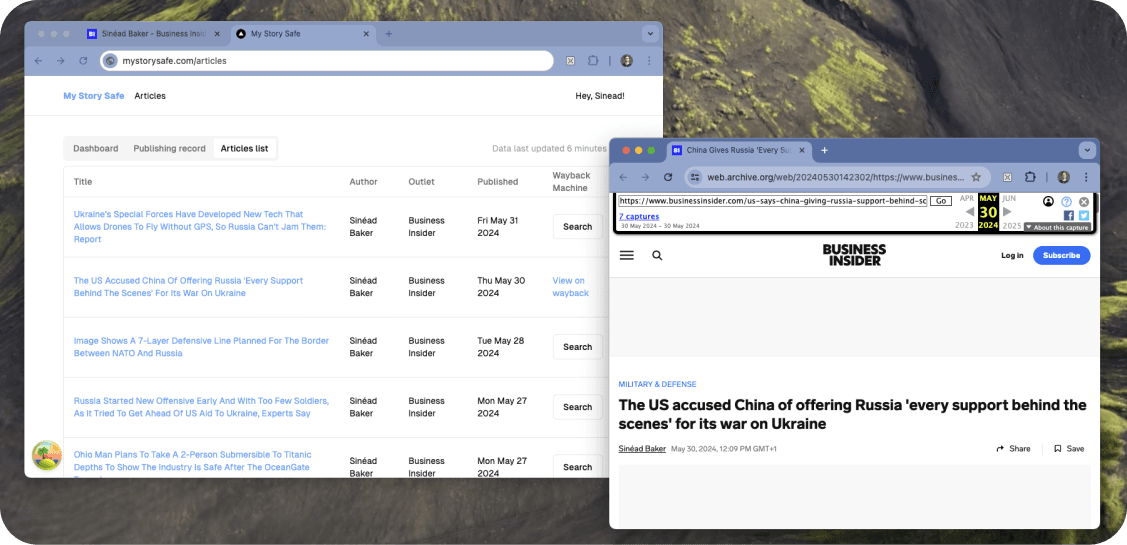1127x545 pixels.
Task: Open the 7 captures link
Action: [639, 216]
